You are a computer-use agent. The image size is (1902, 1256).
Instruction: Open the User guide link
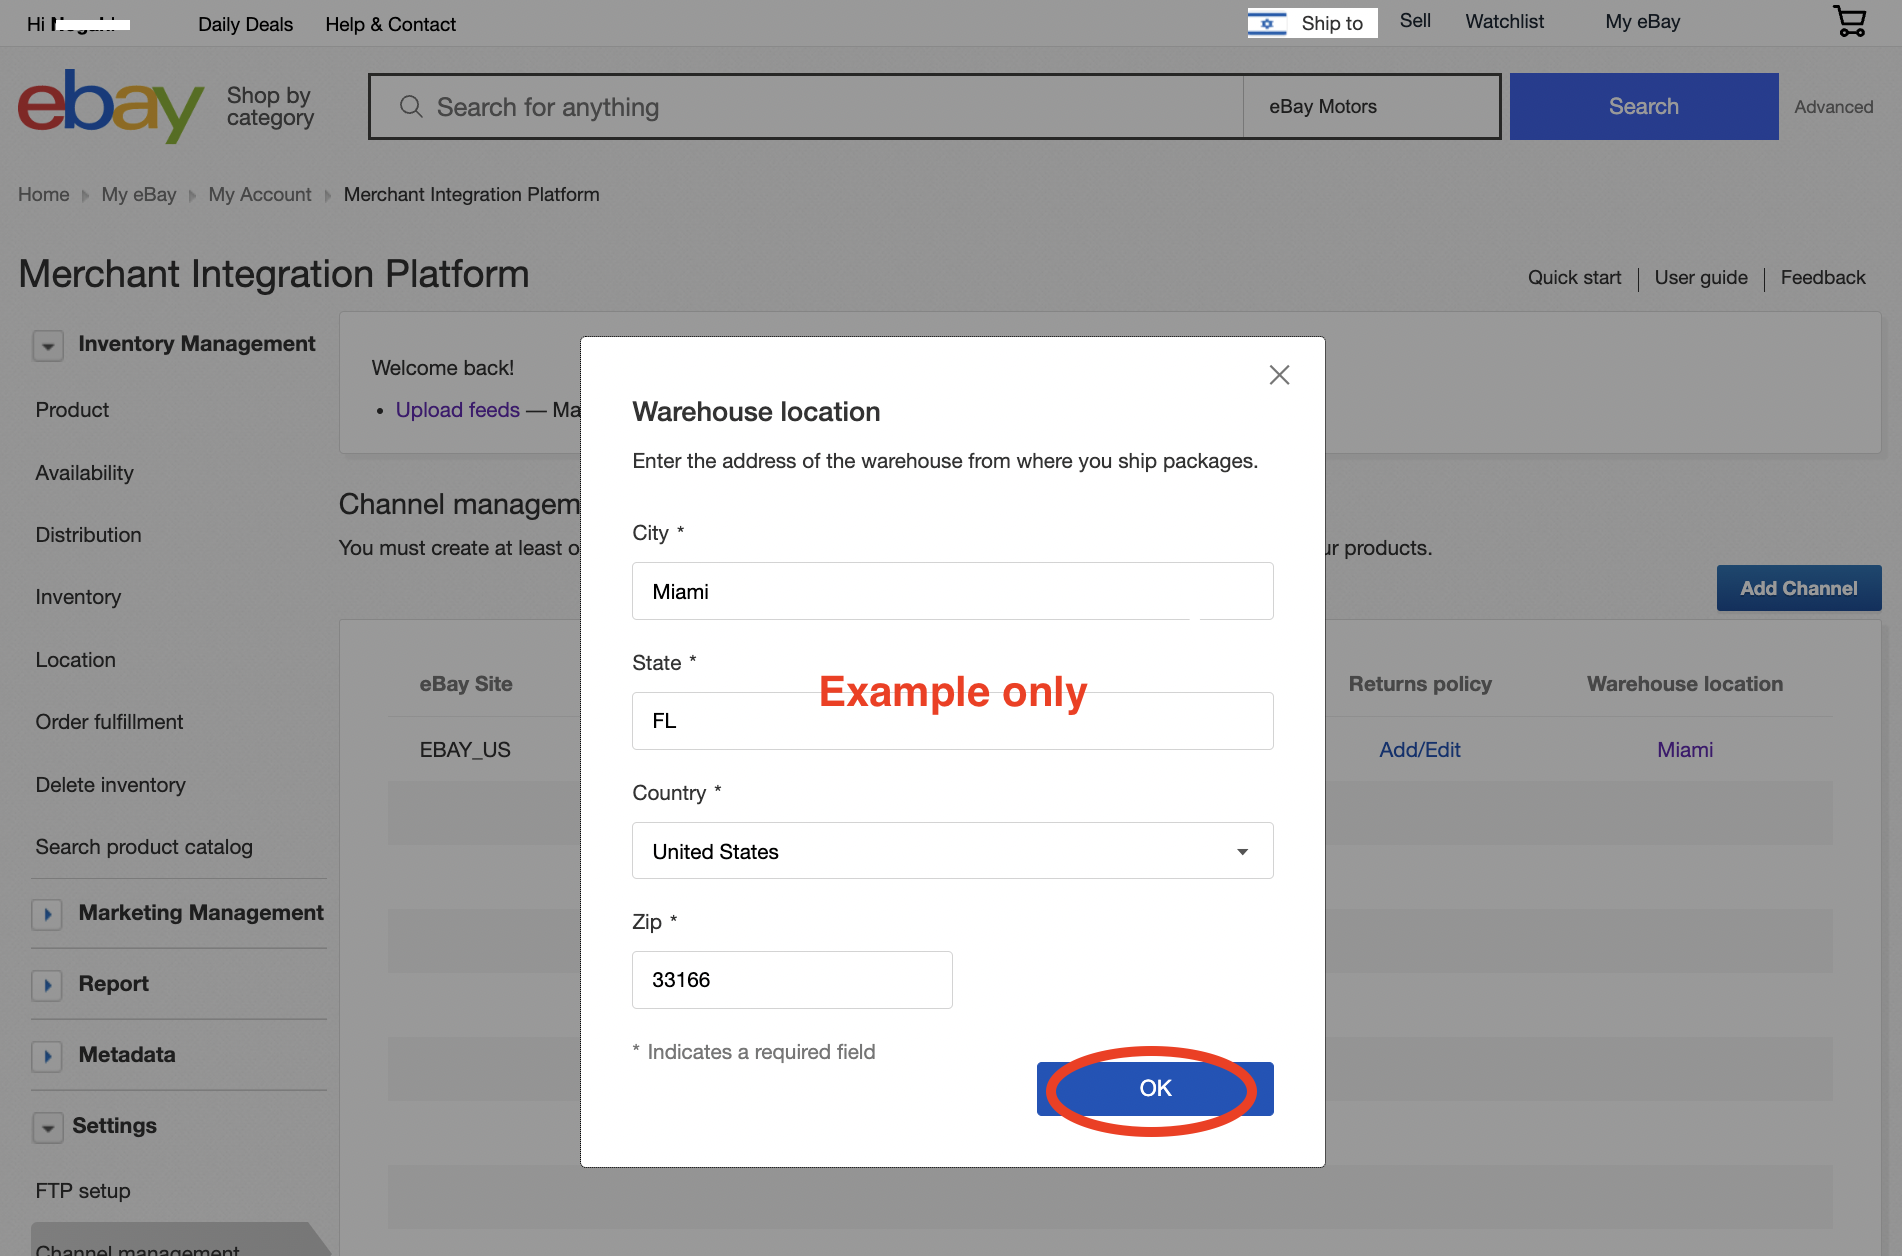pos(1701,277)
